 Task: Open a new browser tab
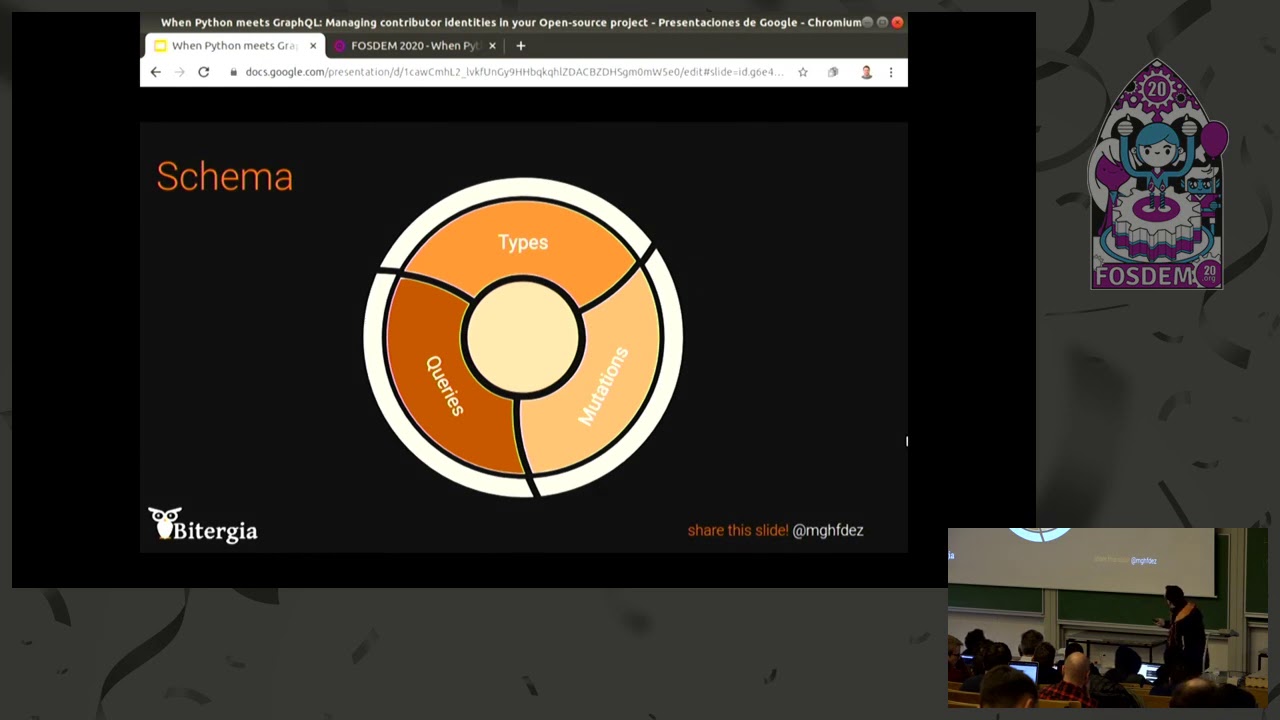[x=520, y=45]
